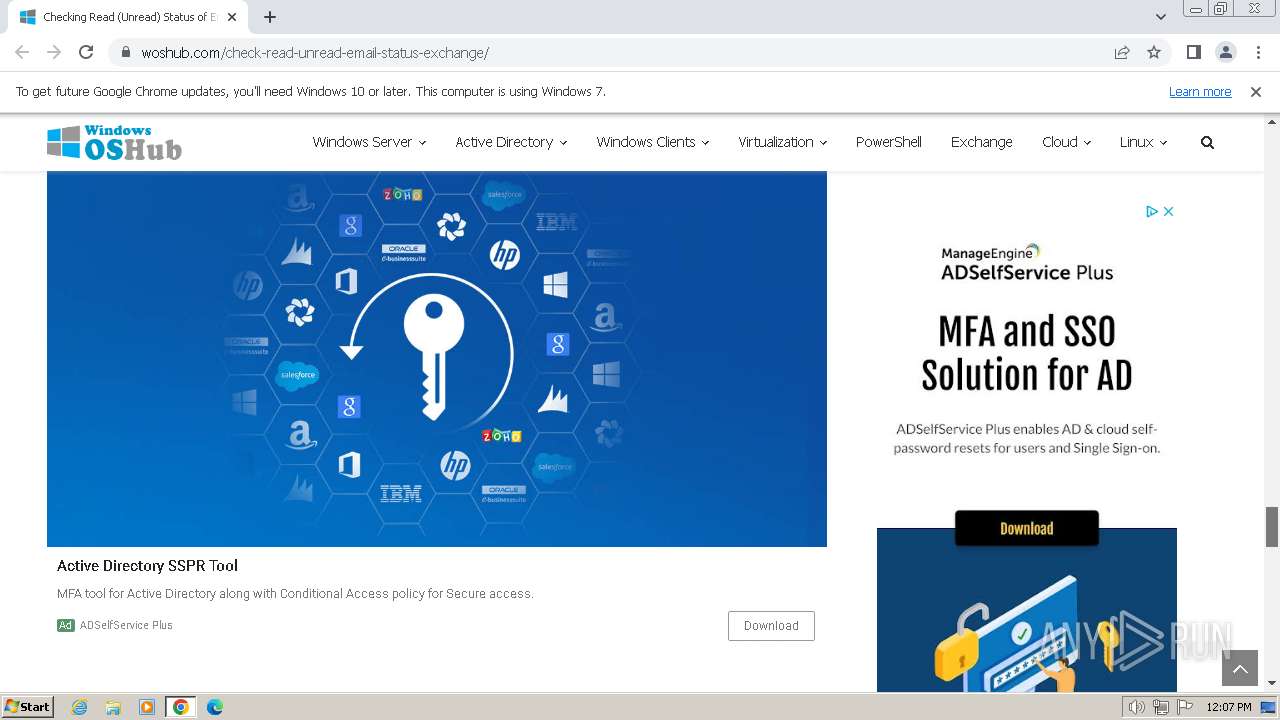Dismiss the Chrome update notification bar
The width and height of the screenshot is (1280, 720).
pyautogui.click(x=1256, y=91)
